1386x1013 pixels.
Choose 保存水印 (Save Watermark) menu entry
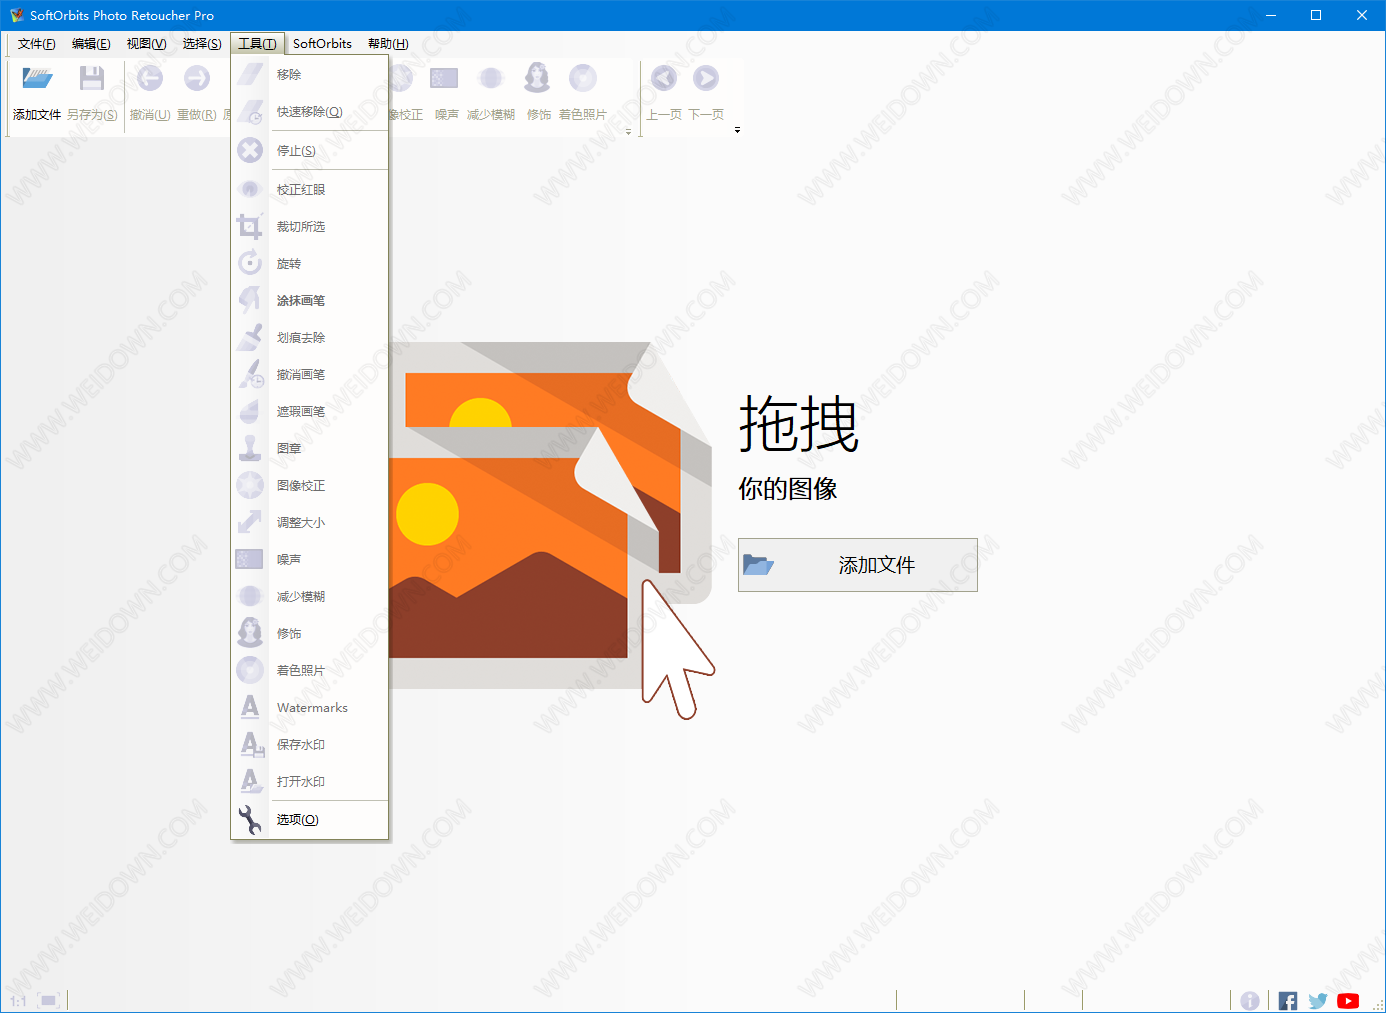[310, 745]
